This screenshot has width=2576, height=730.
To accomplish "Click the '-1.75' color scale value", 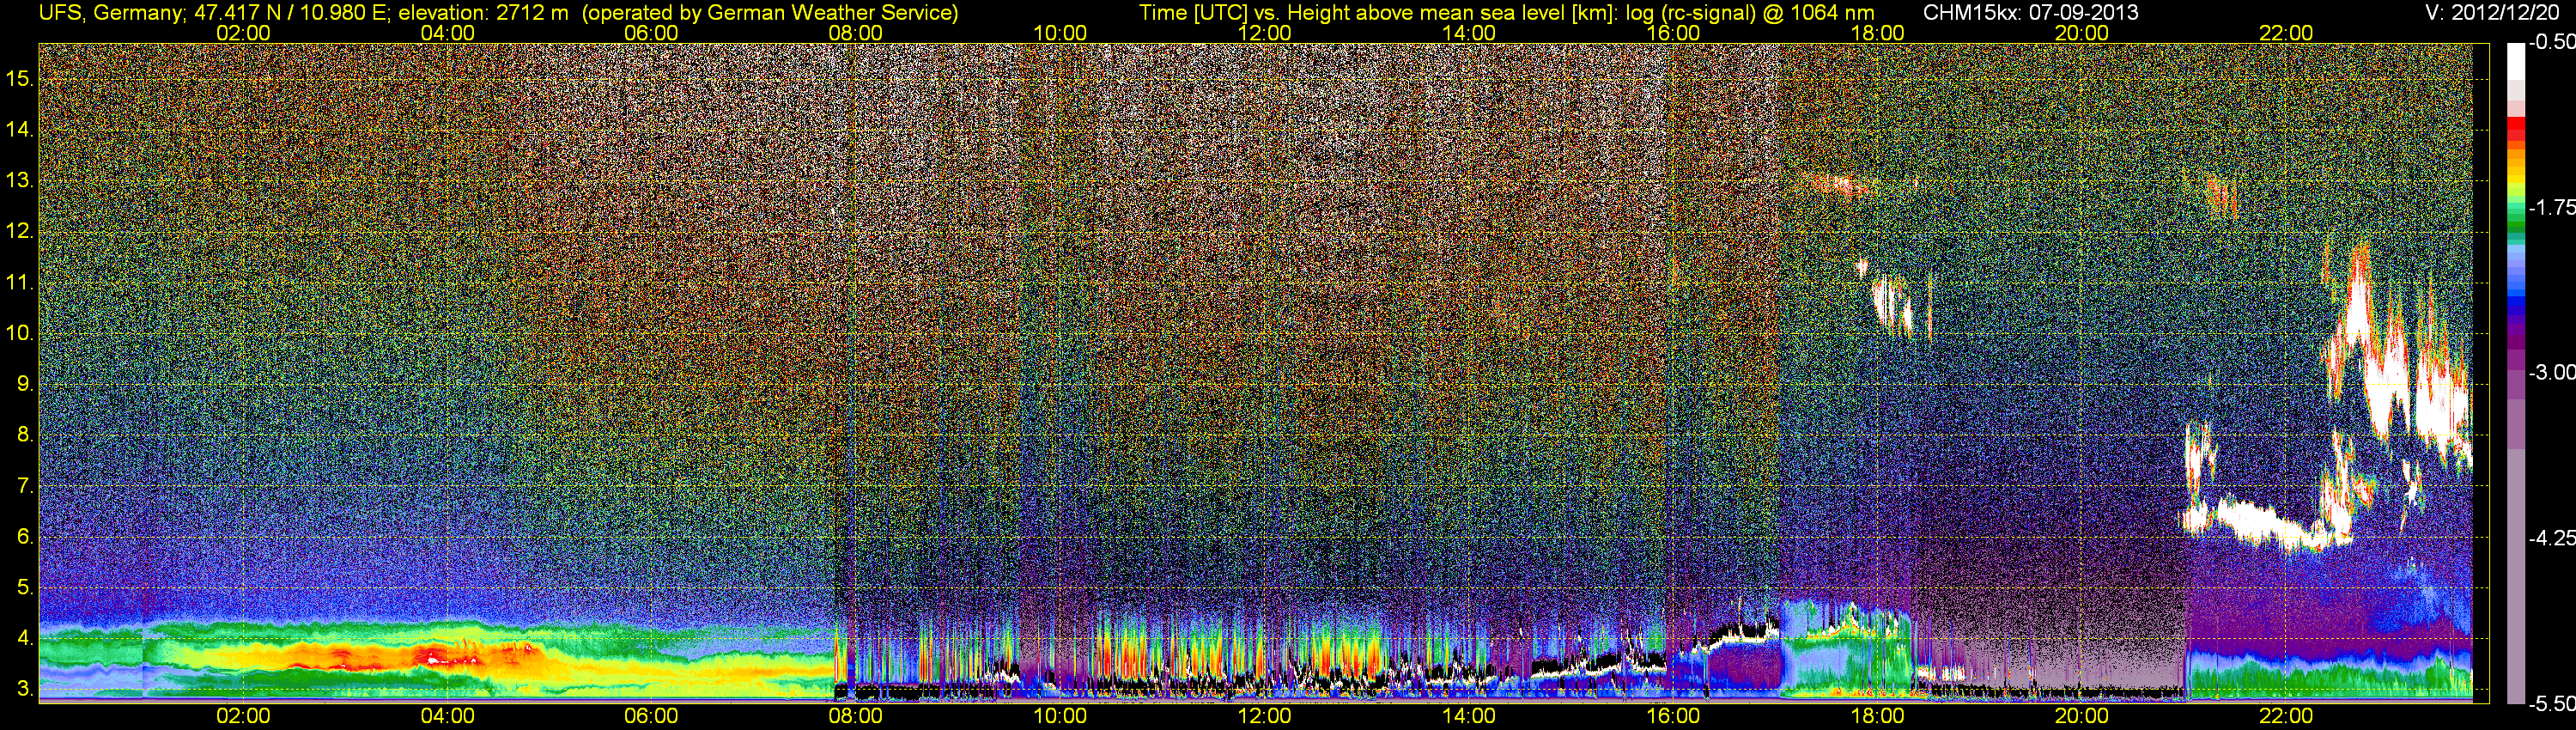I will [2551, 207].
